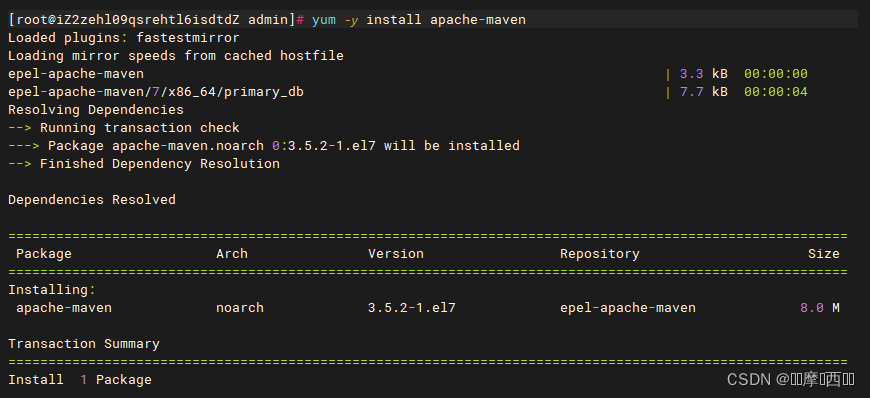The width and height of the screenshot is (870, 398).
Task: Click 'Loading mirror speeds from cached hostfile' line
Action: click(176, 56)
